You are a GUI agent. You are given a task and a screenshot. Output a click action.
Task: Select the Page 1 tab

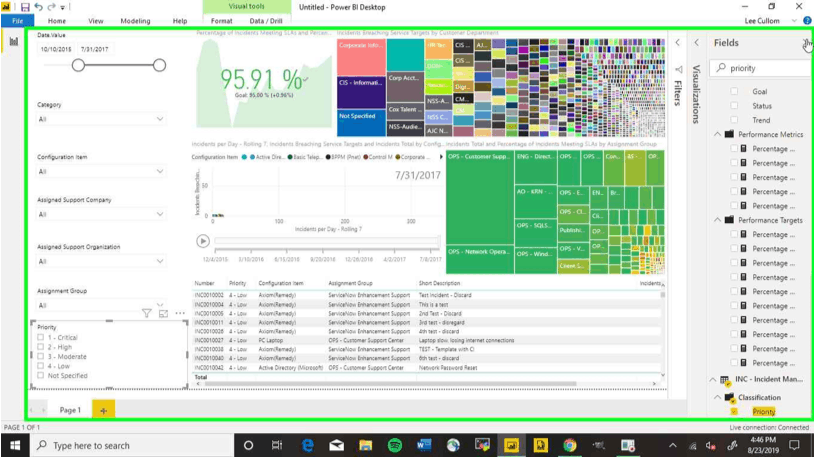[70, 410]
